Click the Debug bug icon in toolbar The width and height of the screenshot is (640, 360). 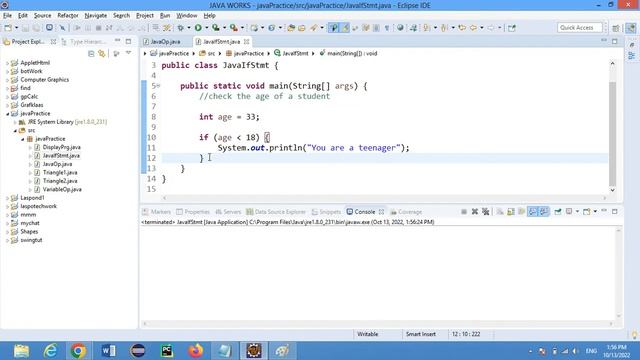pos(180,28)
